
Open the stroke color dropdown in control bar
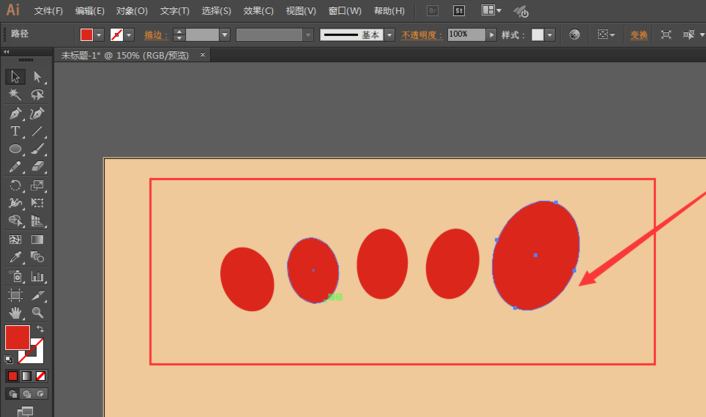(x=131, y=34)
